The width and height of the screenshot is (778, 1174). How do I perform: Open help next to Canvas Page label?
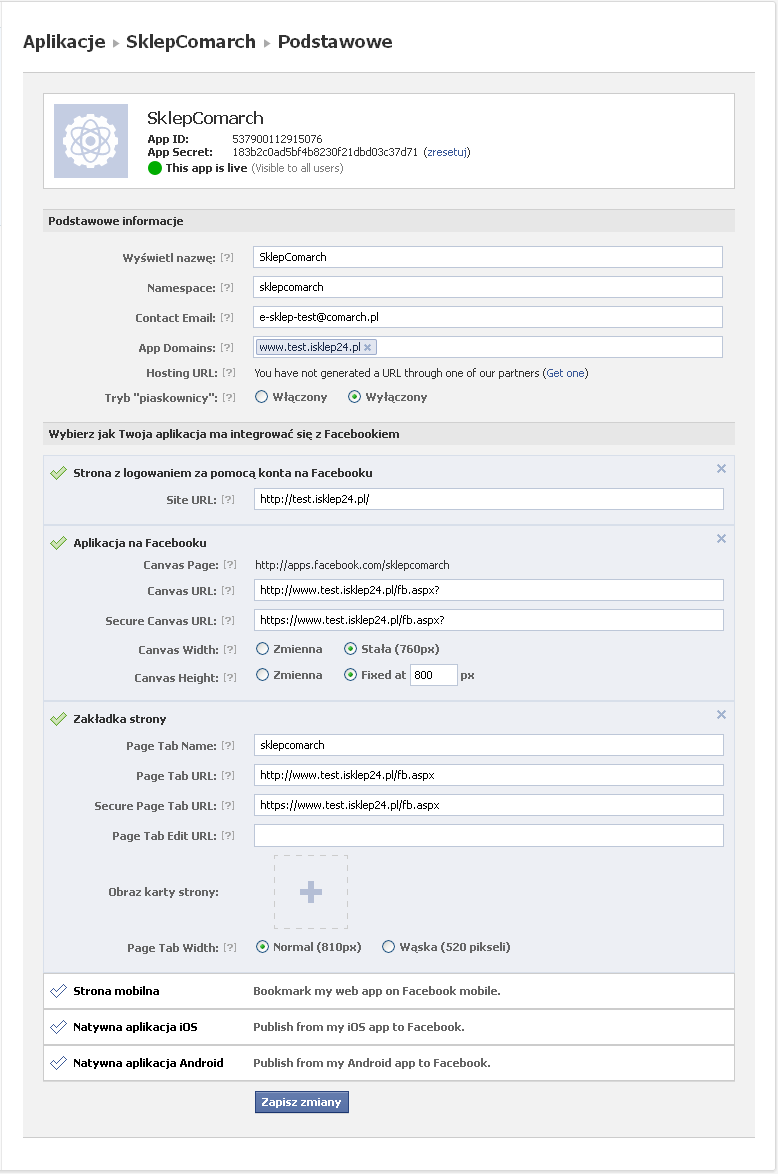(x=230, y=565)
